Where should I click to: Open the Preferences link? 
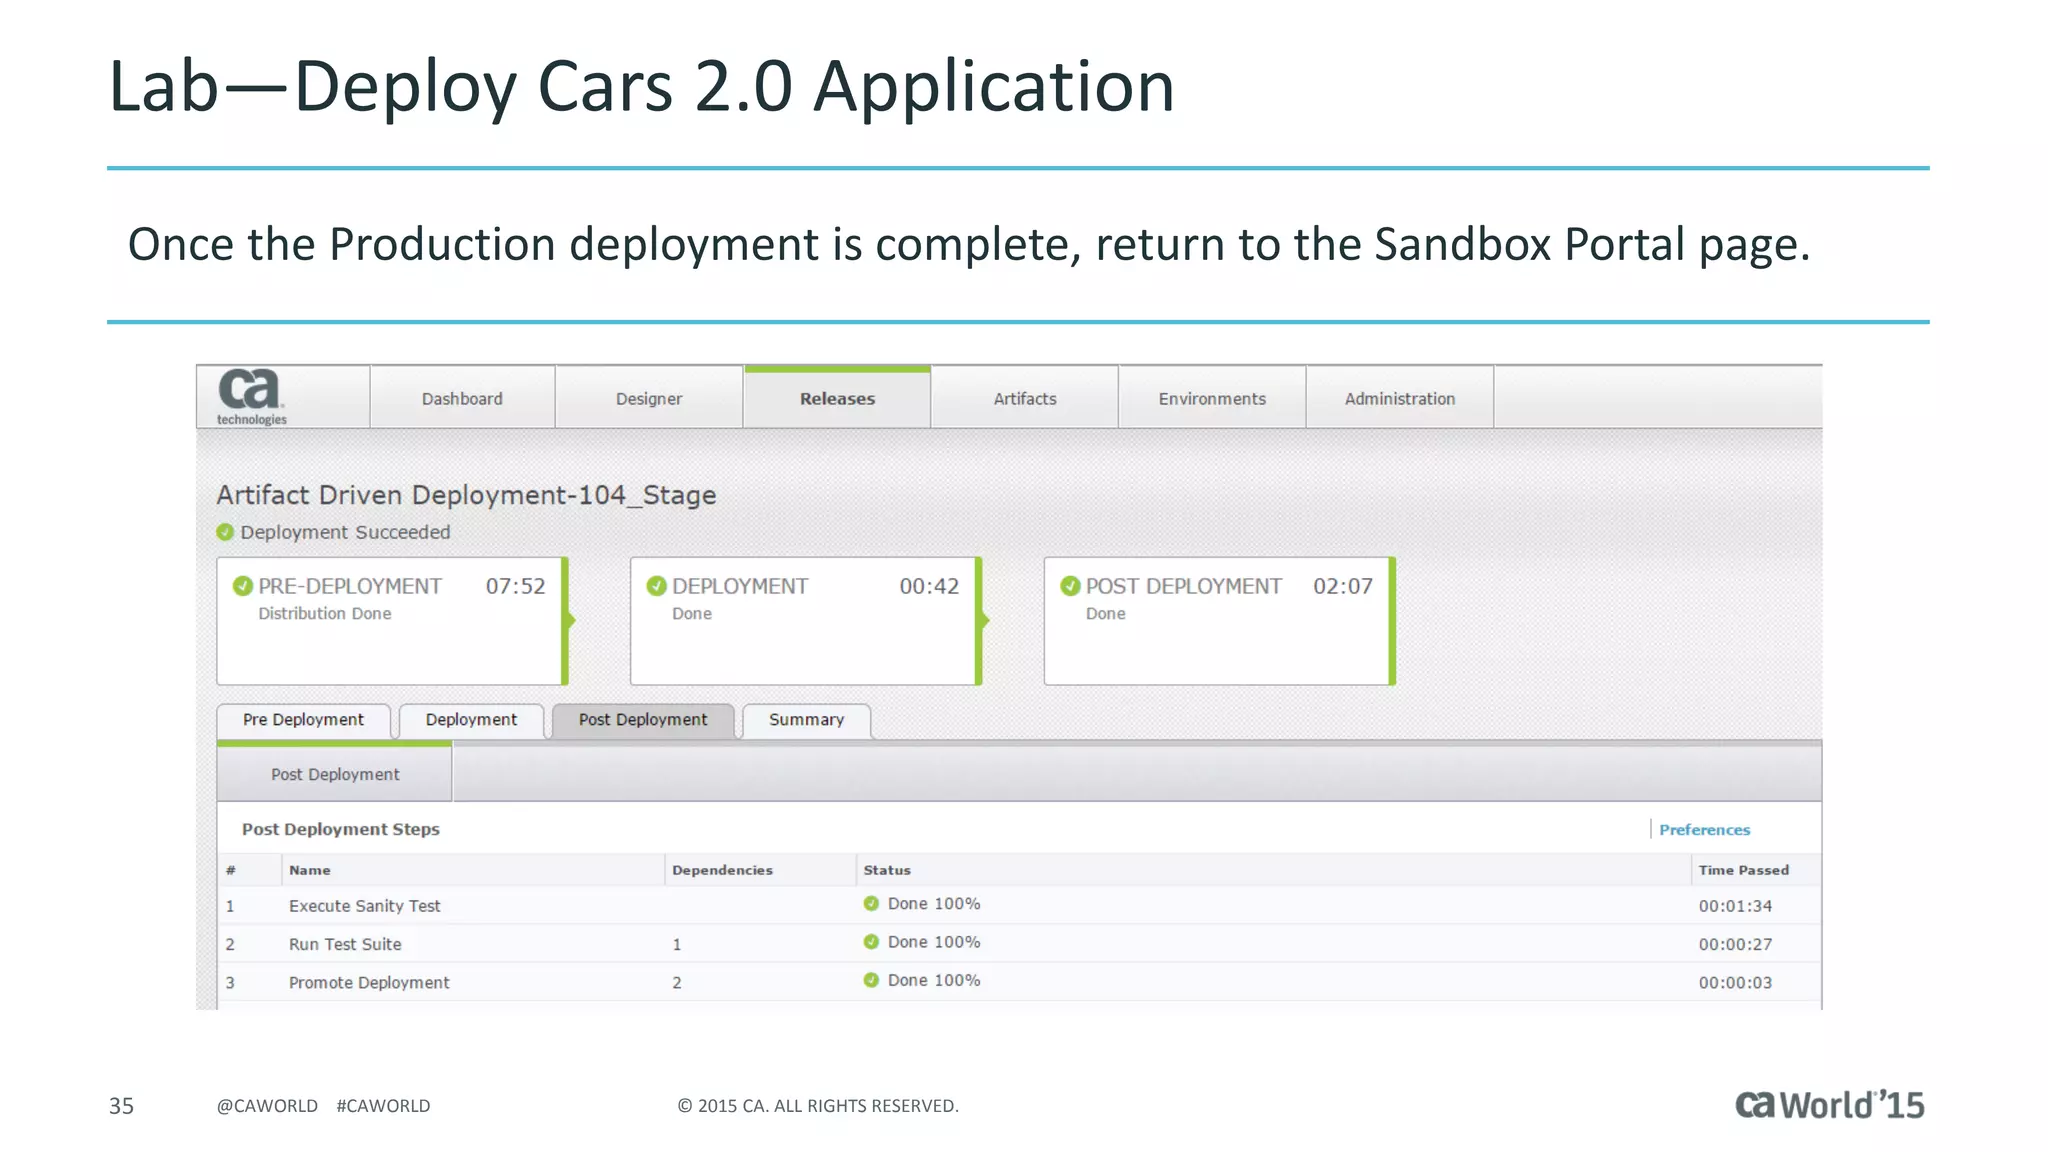click(x=1705, y=830)
